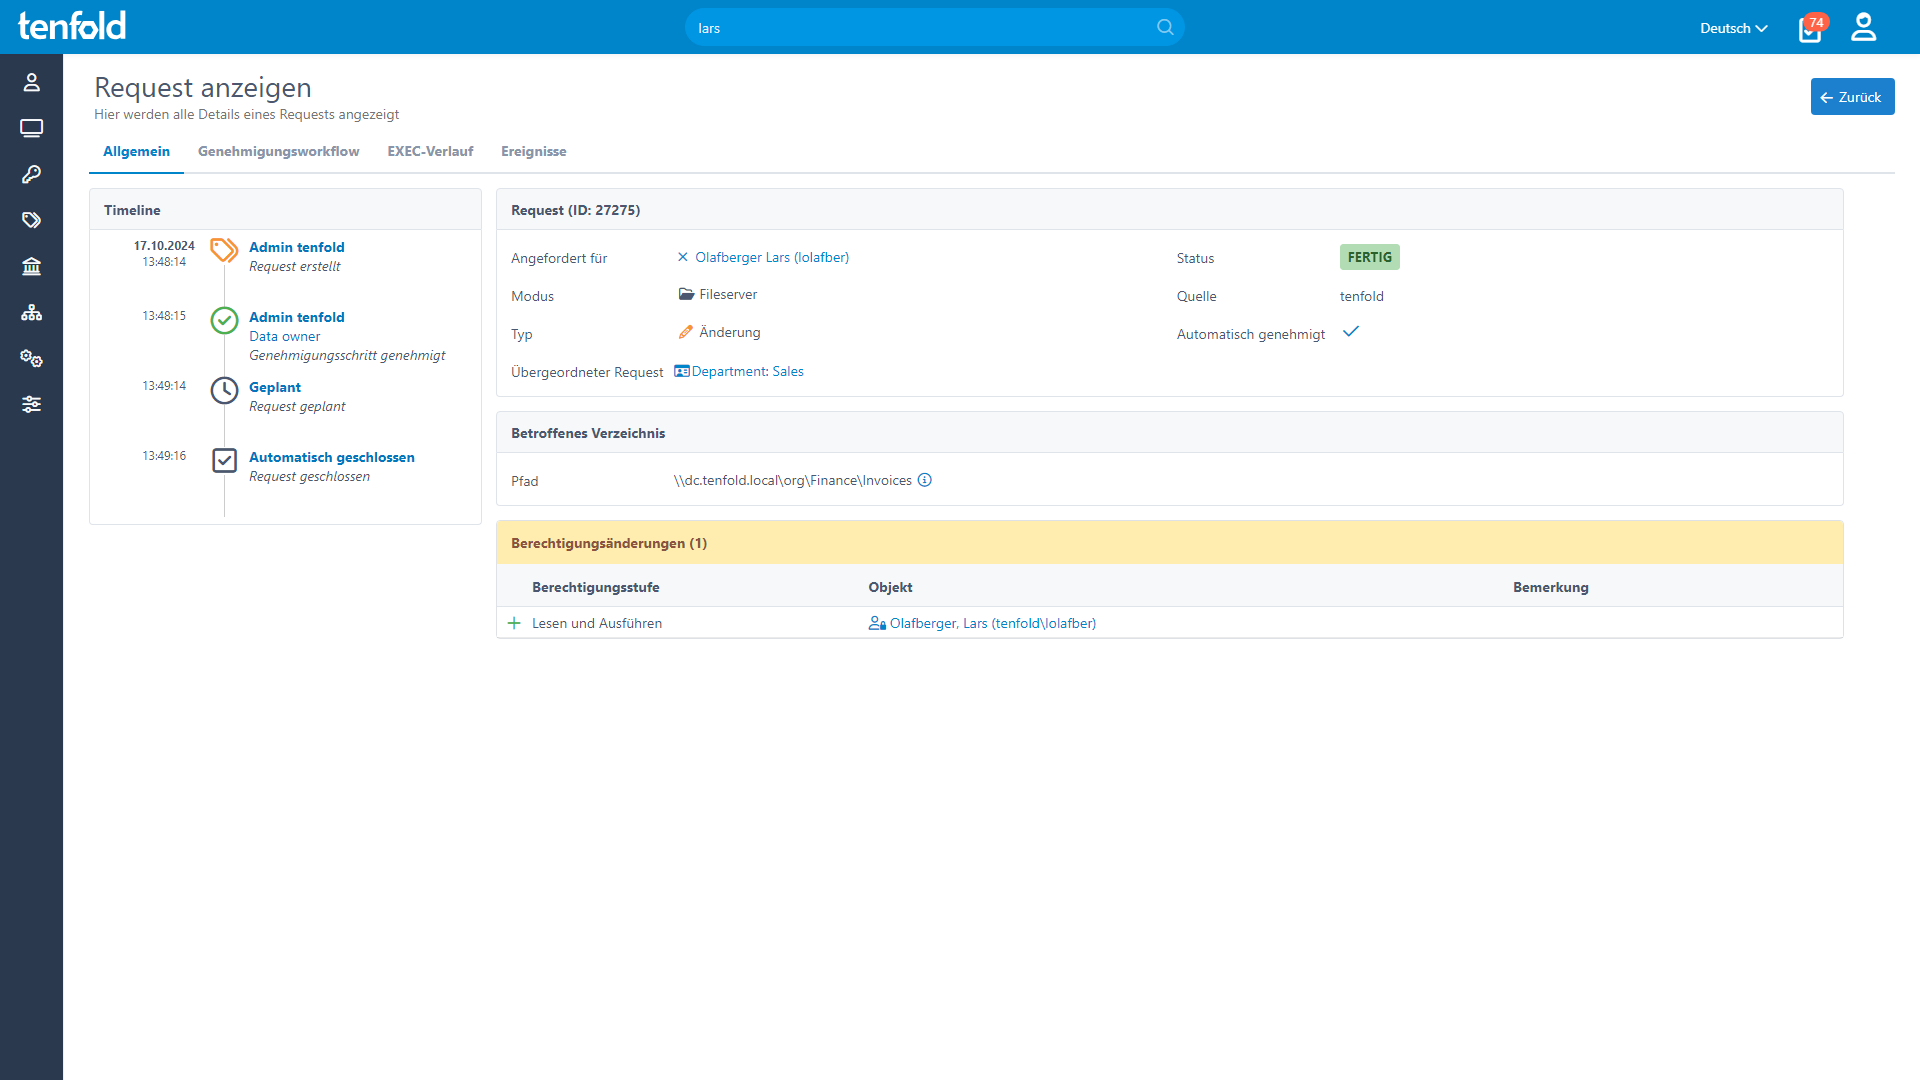Click the tag icon in sidebar
Image resolution: width=1920 pixels, height=1080 pixels.
pos(31,220)
